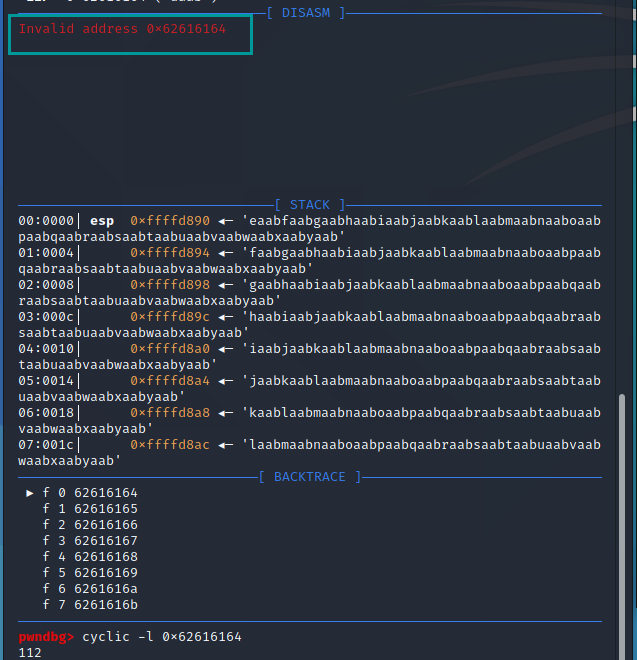This screenshot has height=660, width=637.
Task: Click the terminal vertical scrollbar thumb
Action: point(622,526)
